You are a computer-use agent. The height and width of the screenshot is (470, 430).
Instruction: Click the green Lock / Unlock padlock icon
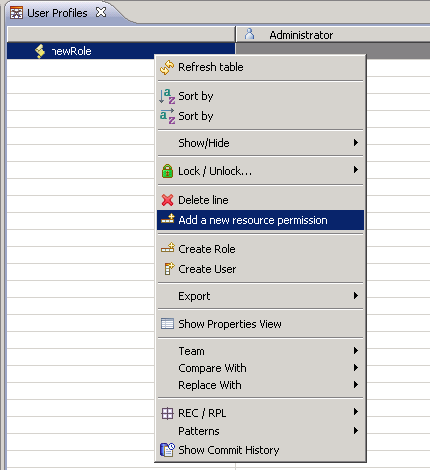[x=167, y=171]
